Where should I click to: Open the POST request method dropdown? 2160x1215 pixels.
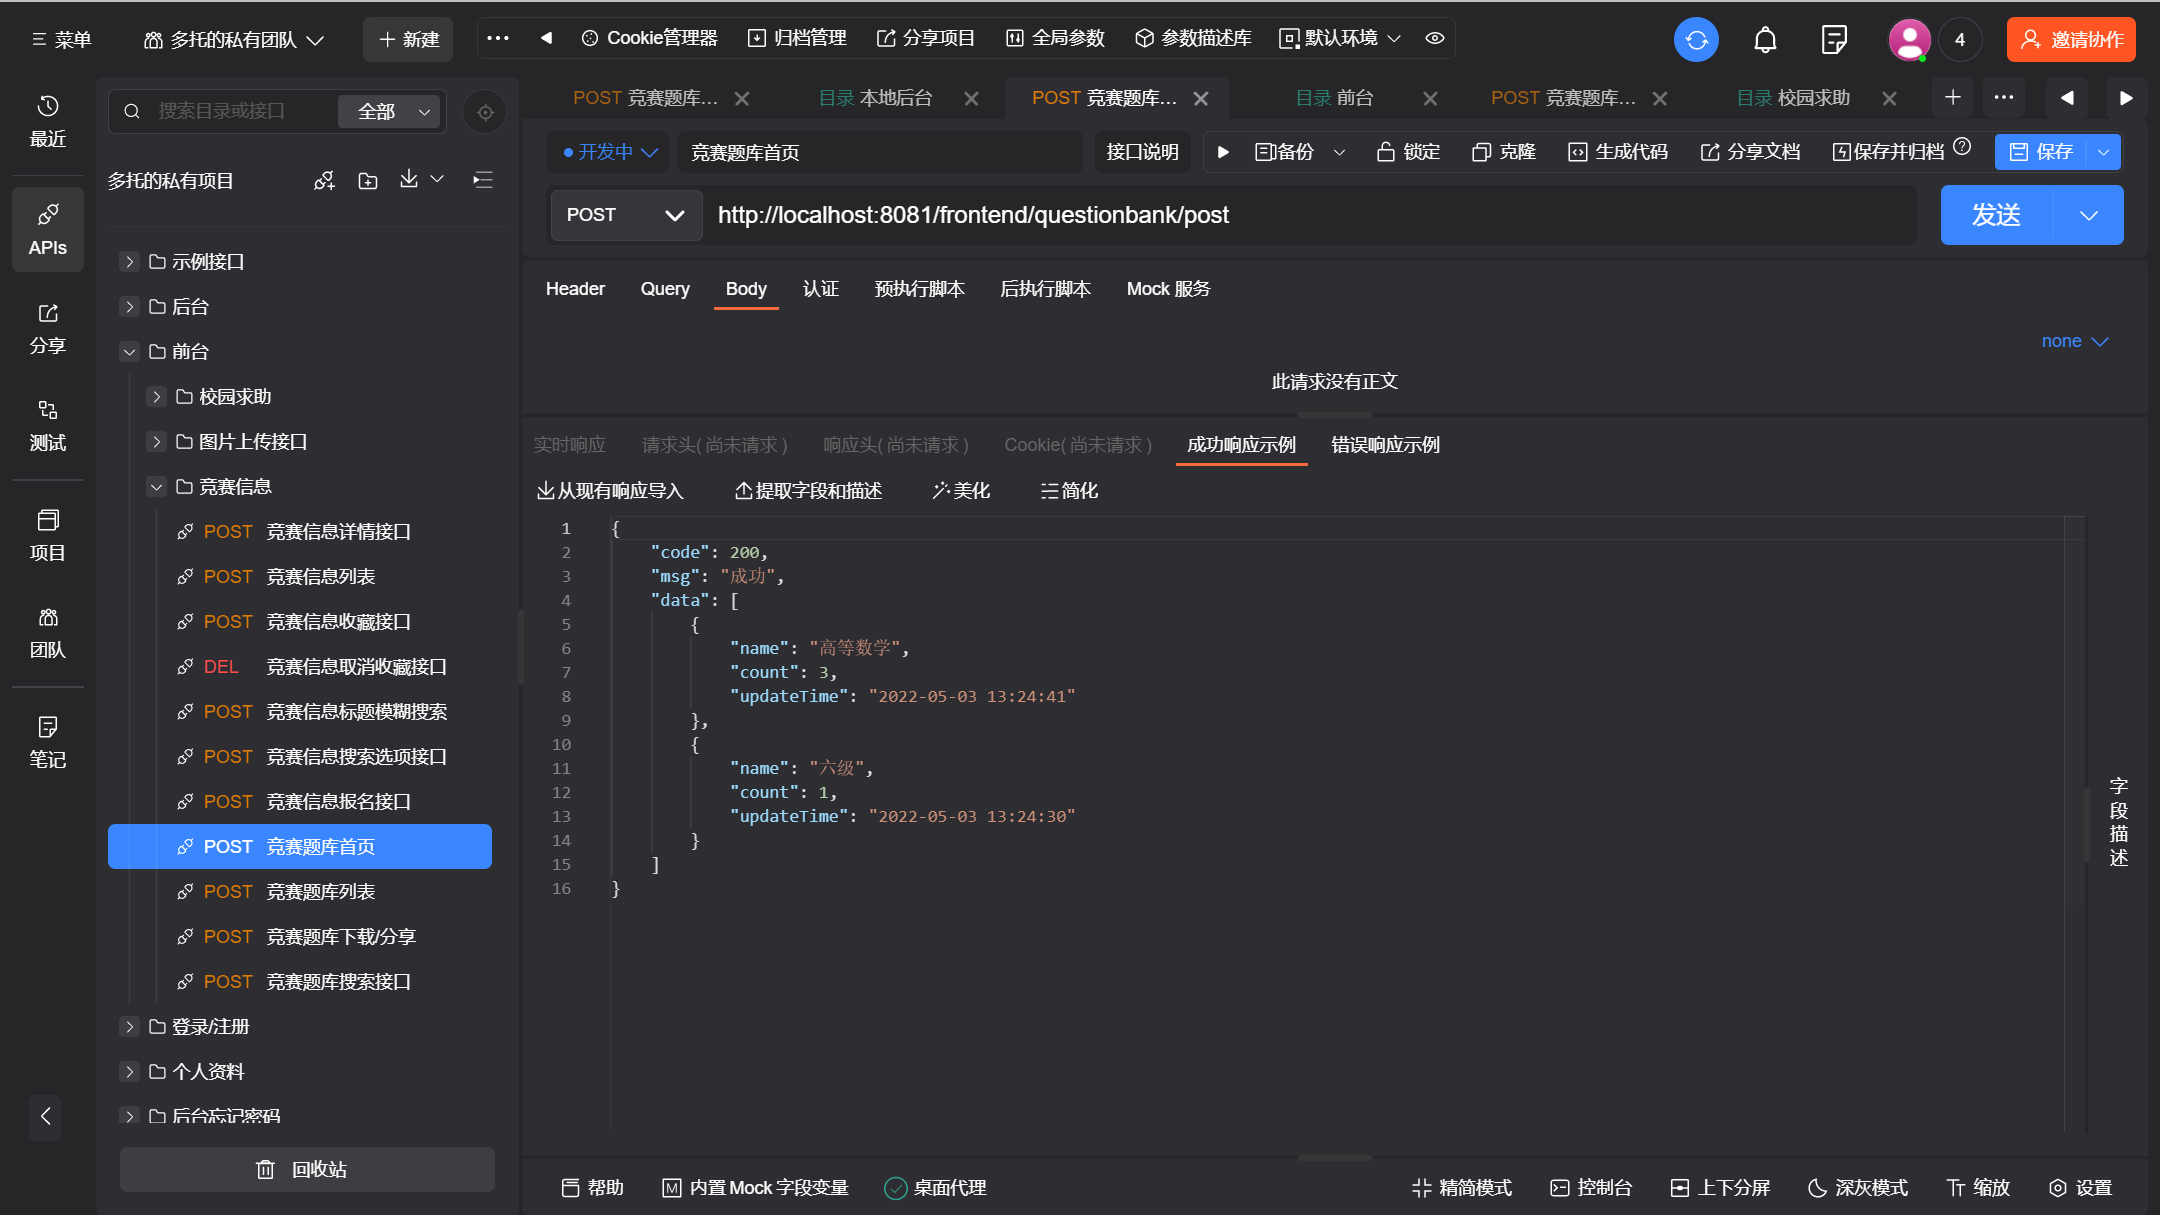[625, 215]
